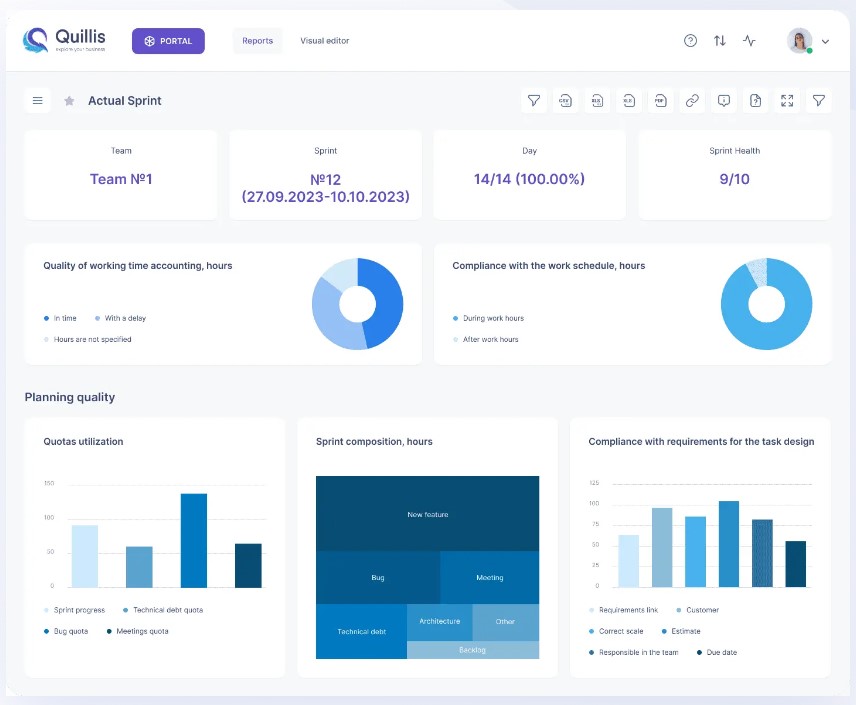Open the activity pulse icon

pos(749,41)
